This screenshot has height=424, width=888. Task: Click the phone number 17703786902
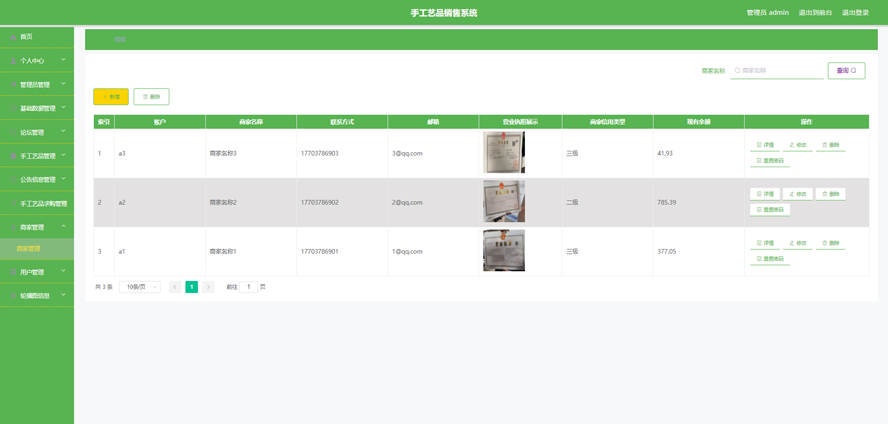[x=319, y=202]
